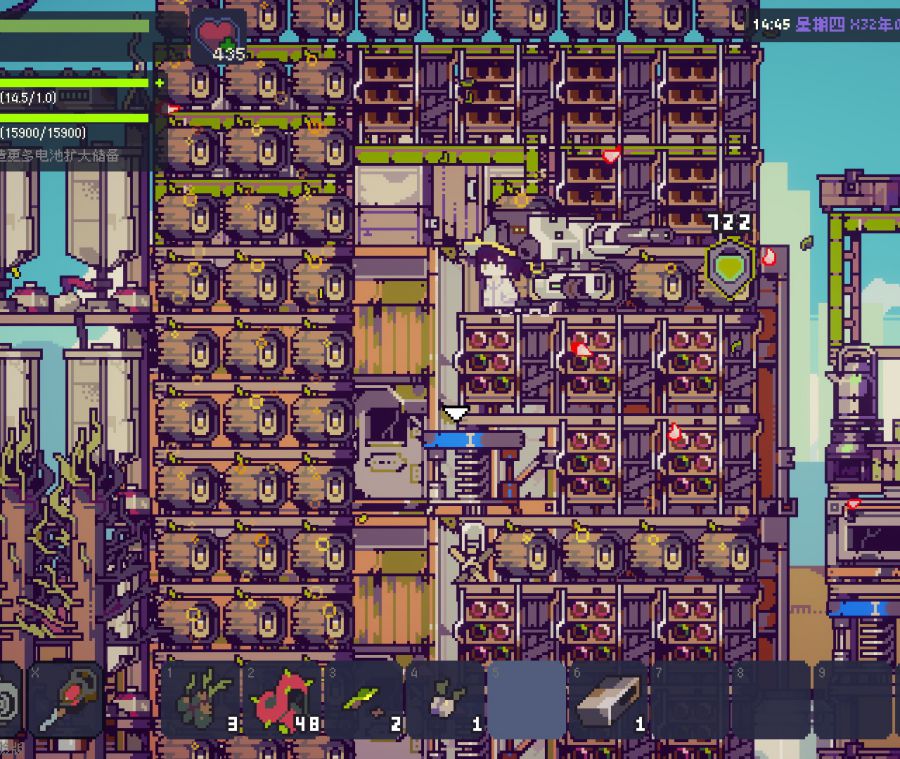Click the 14:45 clock display
The width and height of the screenshot is (900, 759).
[x=771, y=24]
